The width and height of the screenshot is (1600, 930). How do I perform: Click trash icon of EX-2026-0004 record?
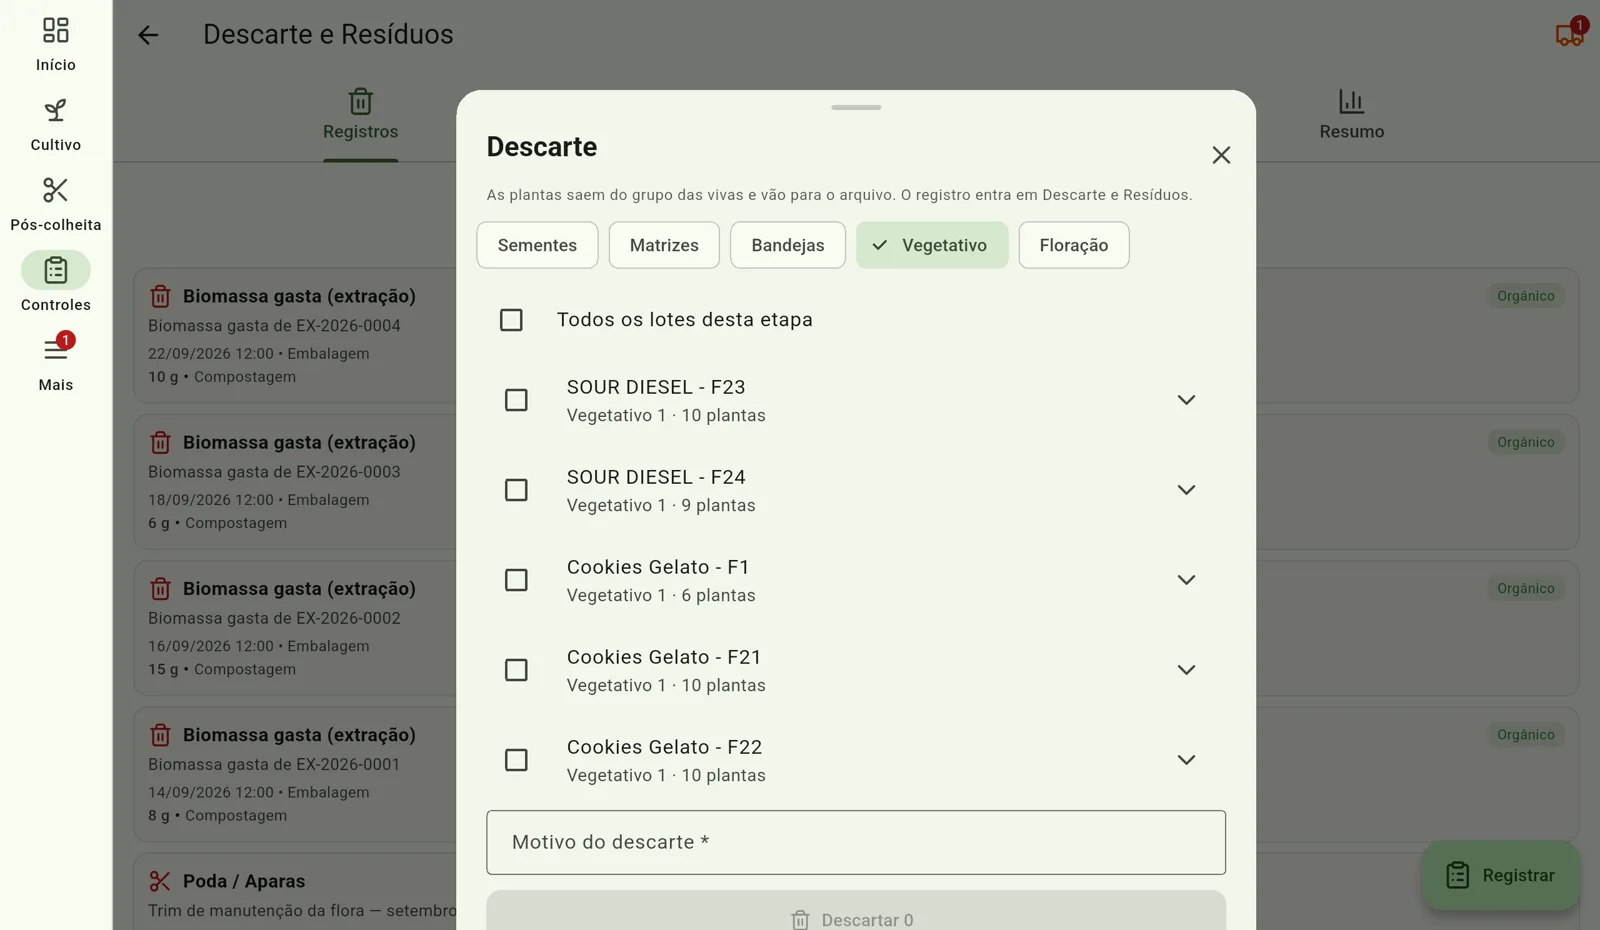point(160,296)
